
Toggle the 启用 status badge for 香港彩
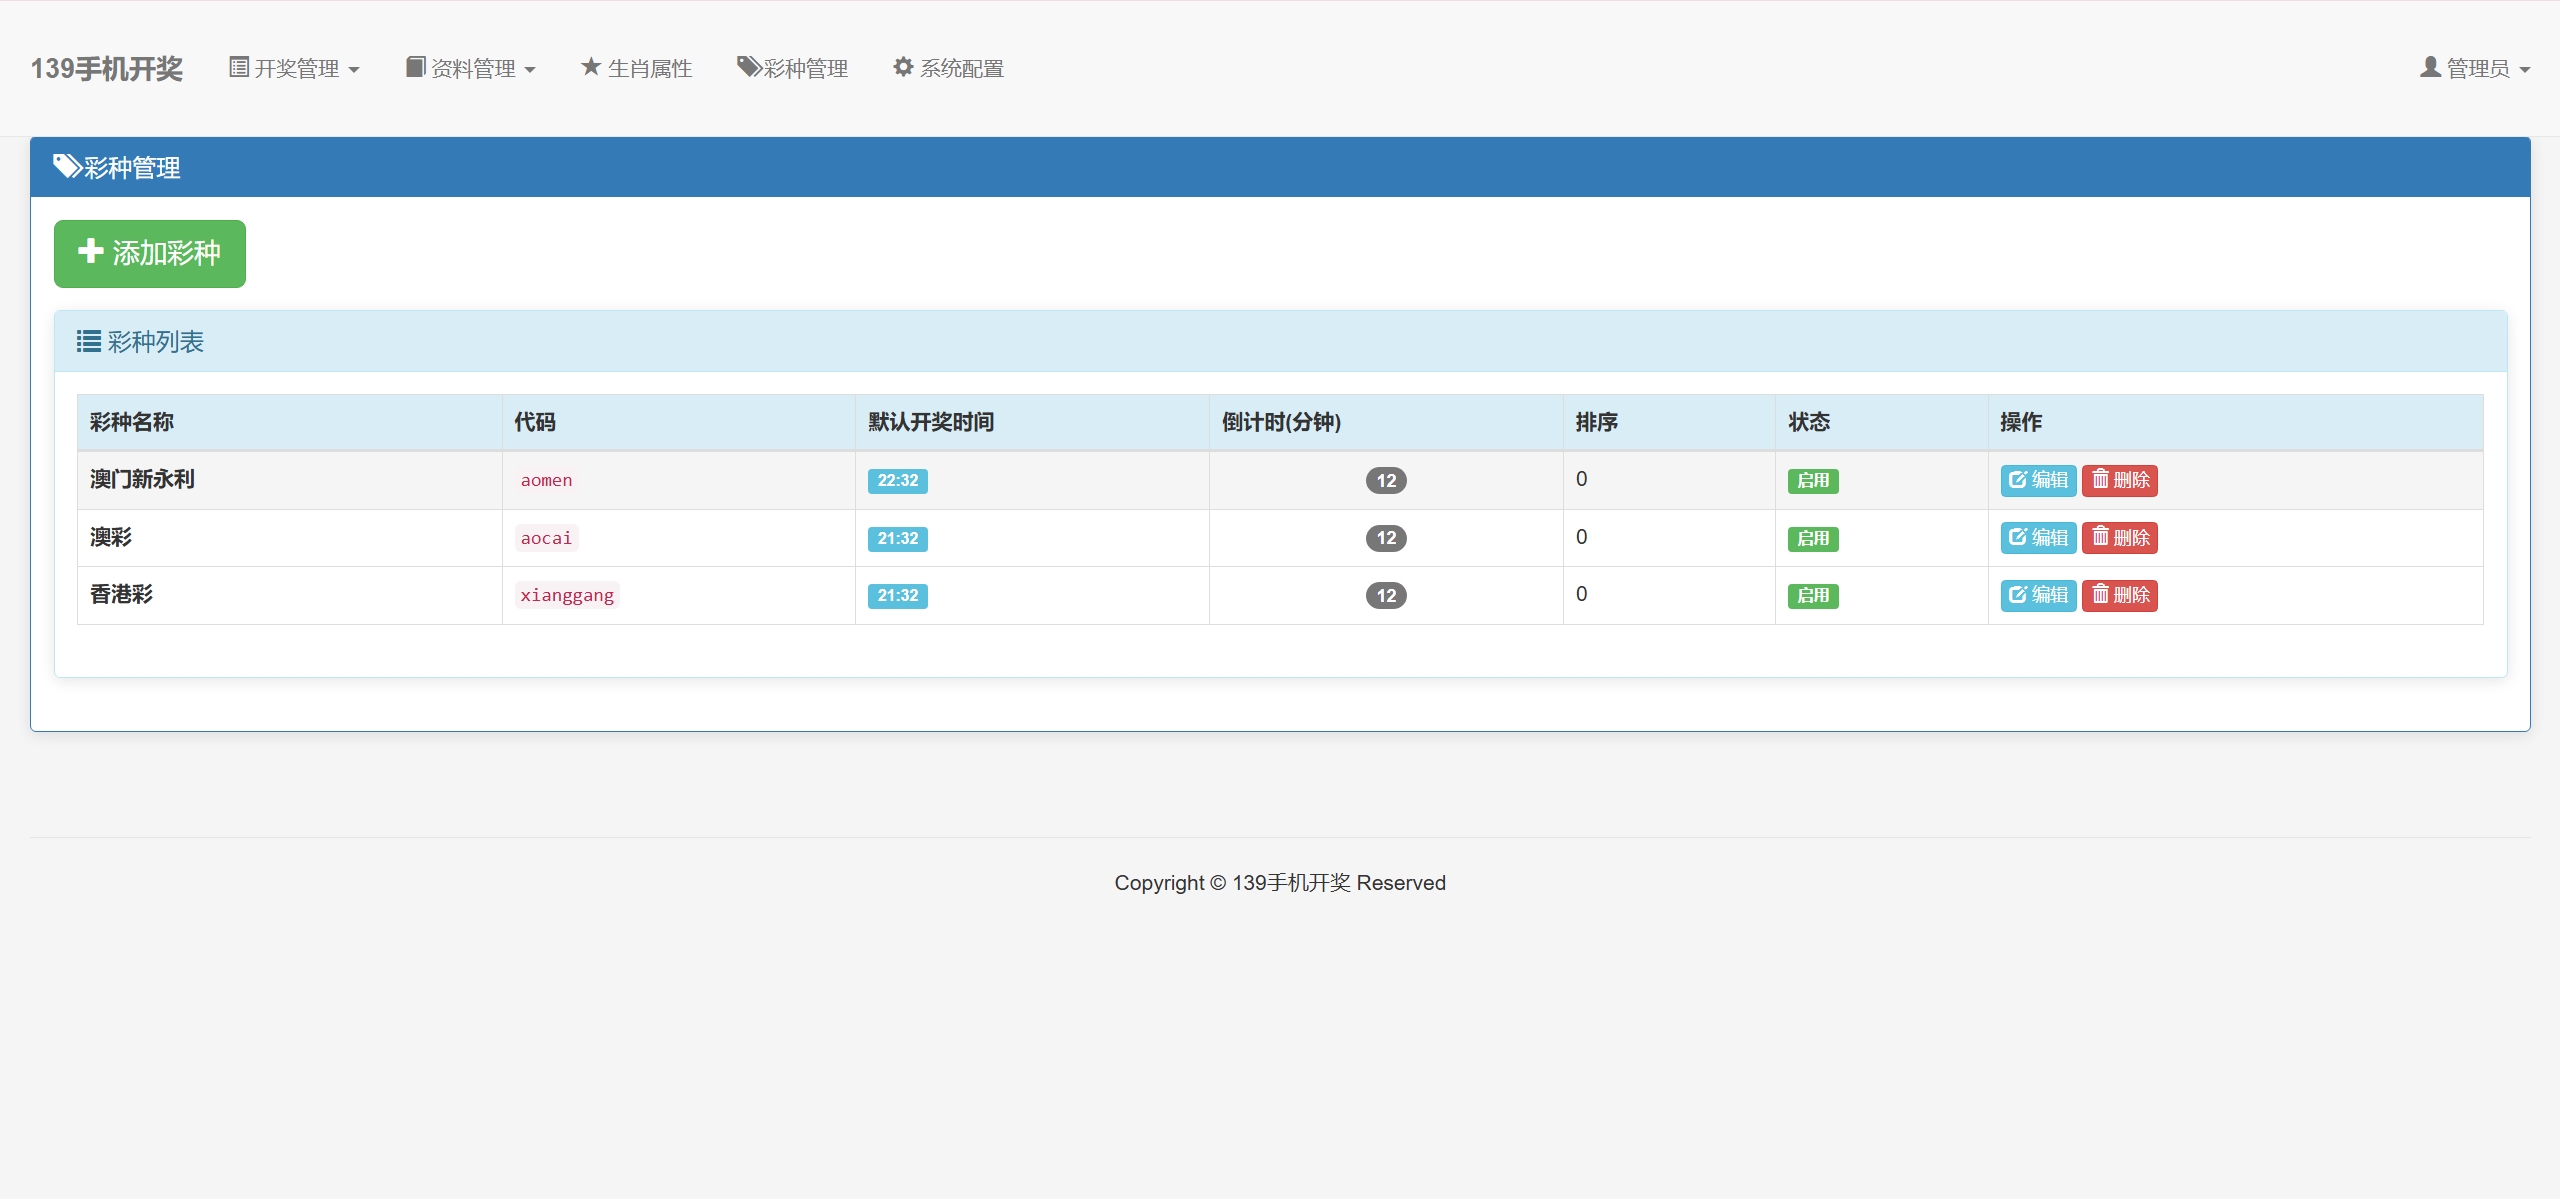coord(1812,596)
